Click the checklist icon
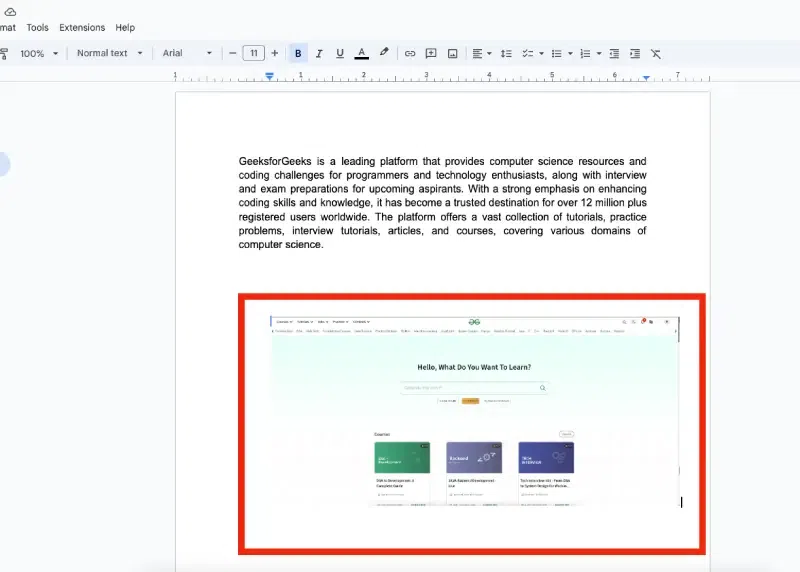 (x=528, y=53)
